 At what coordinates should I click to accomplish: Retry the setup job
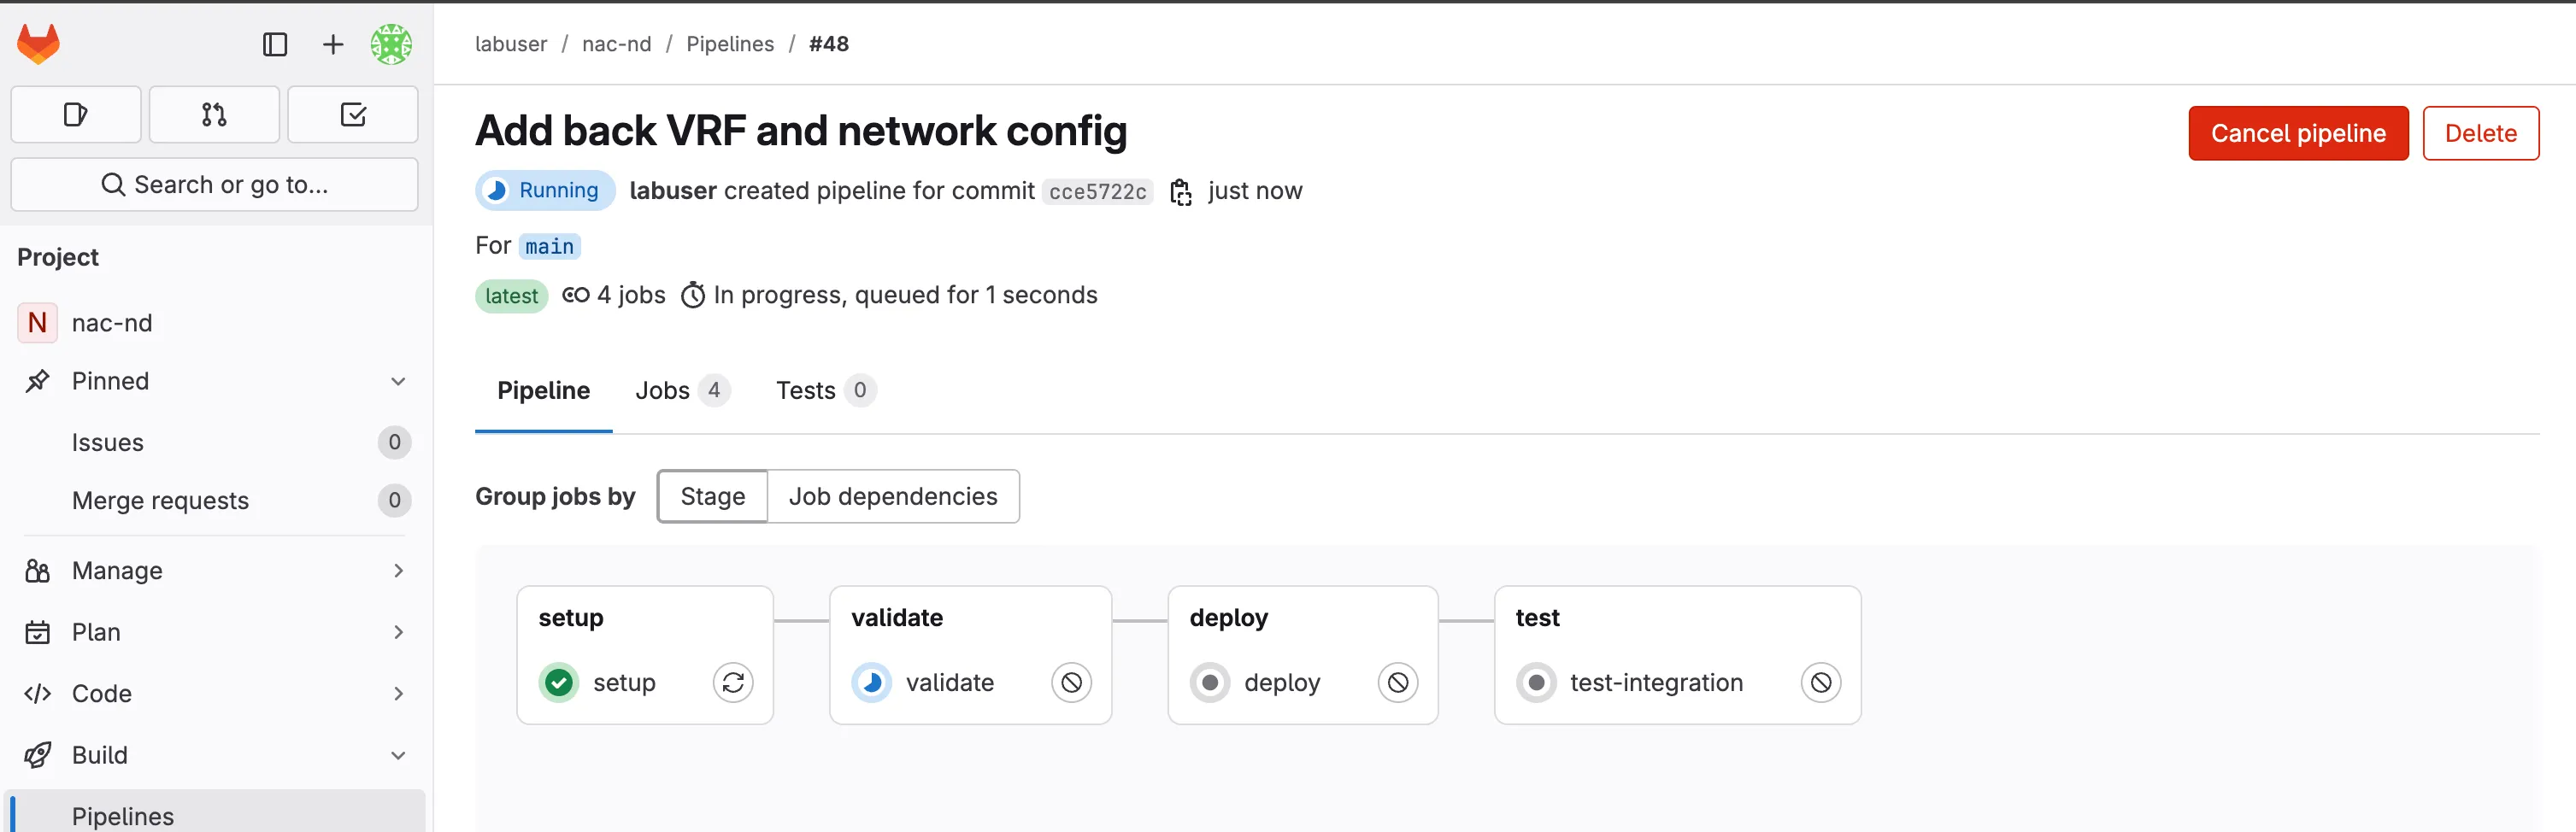733,683
